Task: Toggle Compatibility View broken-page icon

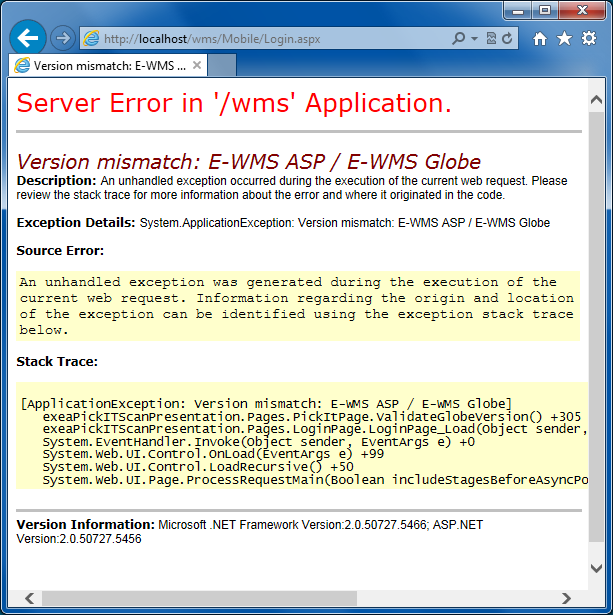Action: pyautogui.click(x=491, y=38)
